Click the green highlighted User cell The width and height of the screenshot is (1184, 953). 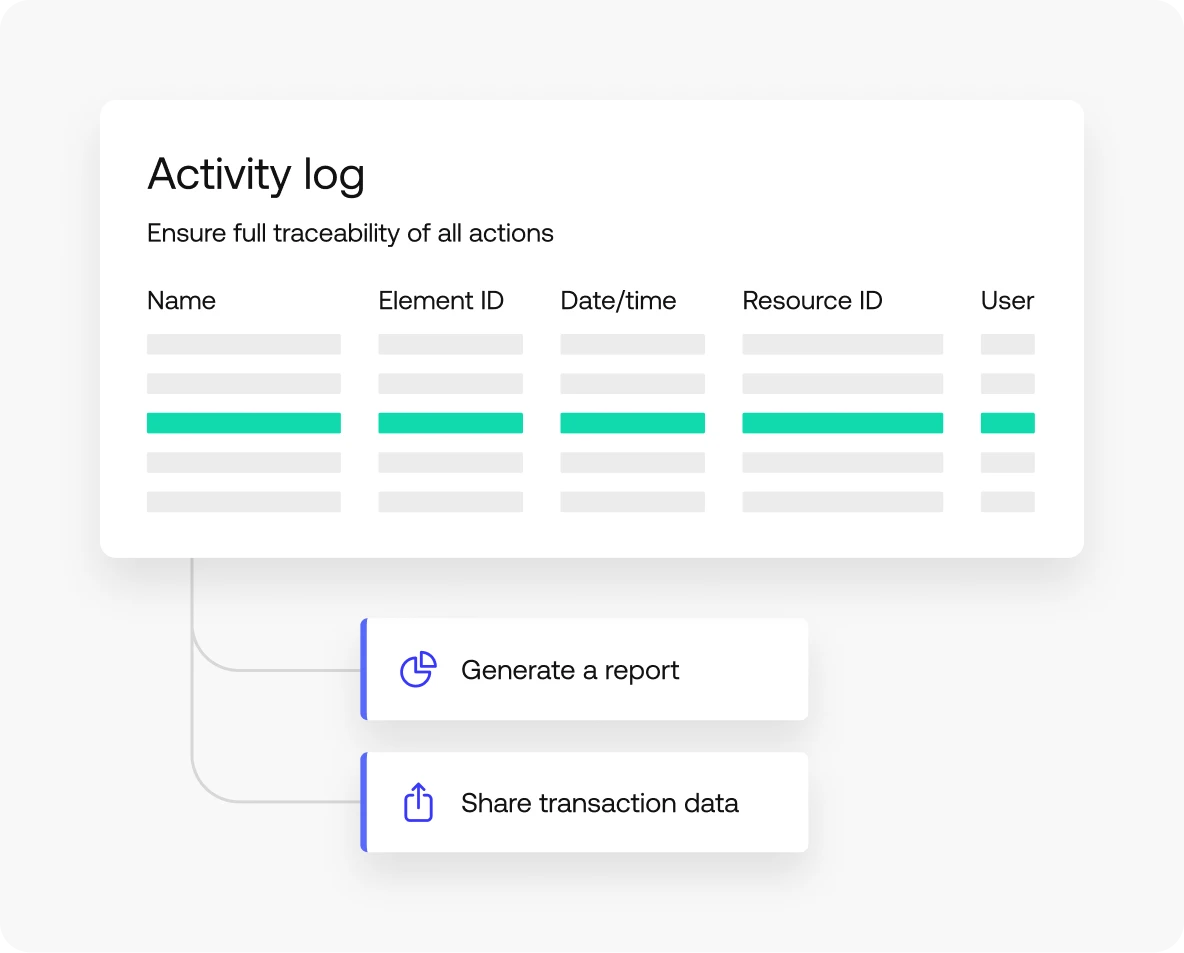(1007, 423)
